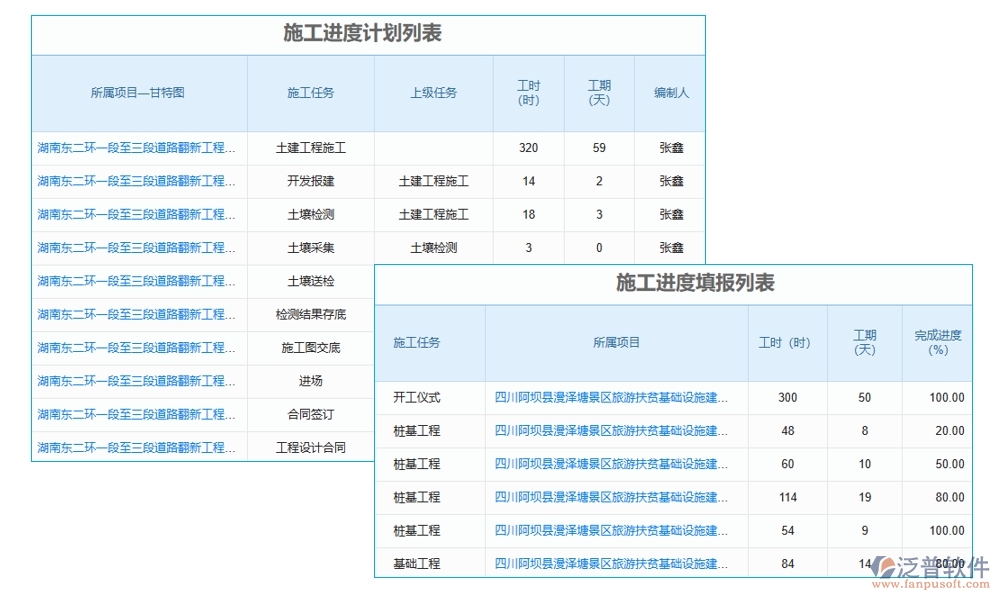The image size is (1000, 600).
Task: Select the 基础工程 task cell
Action: 417,563
